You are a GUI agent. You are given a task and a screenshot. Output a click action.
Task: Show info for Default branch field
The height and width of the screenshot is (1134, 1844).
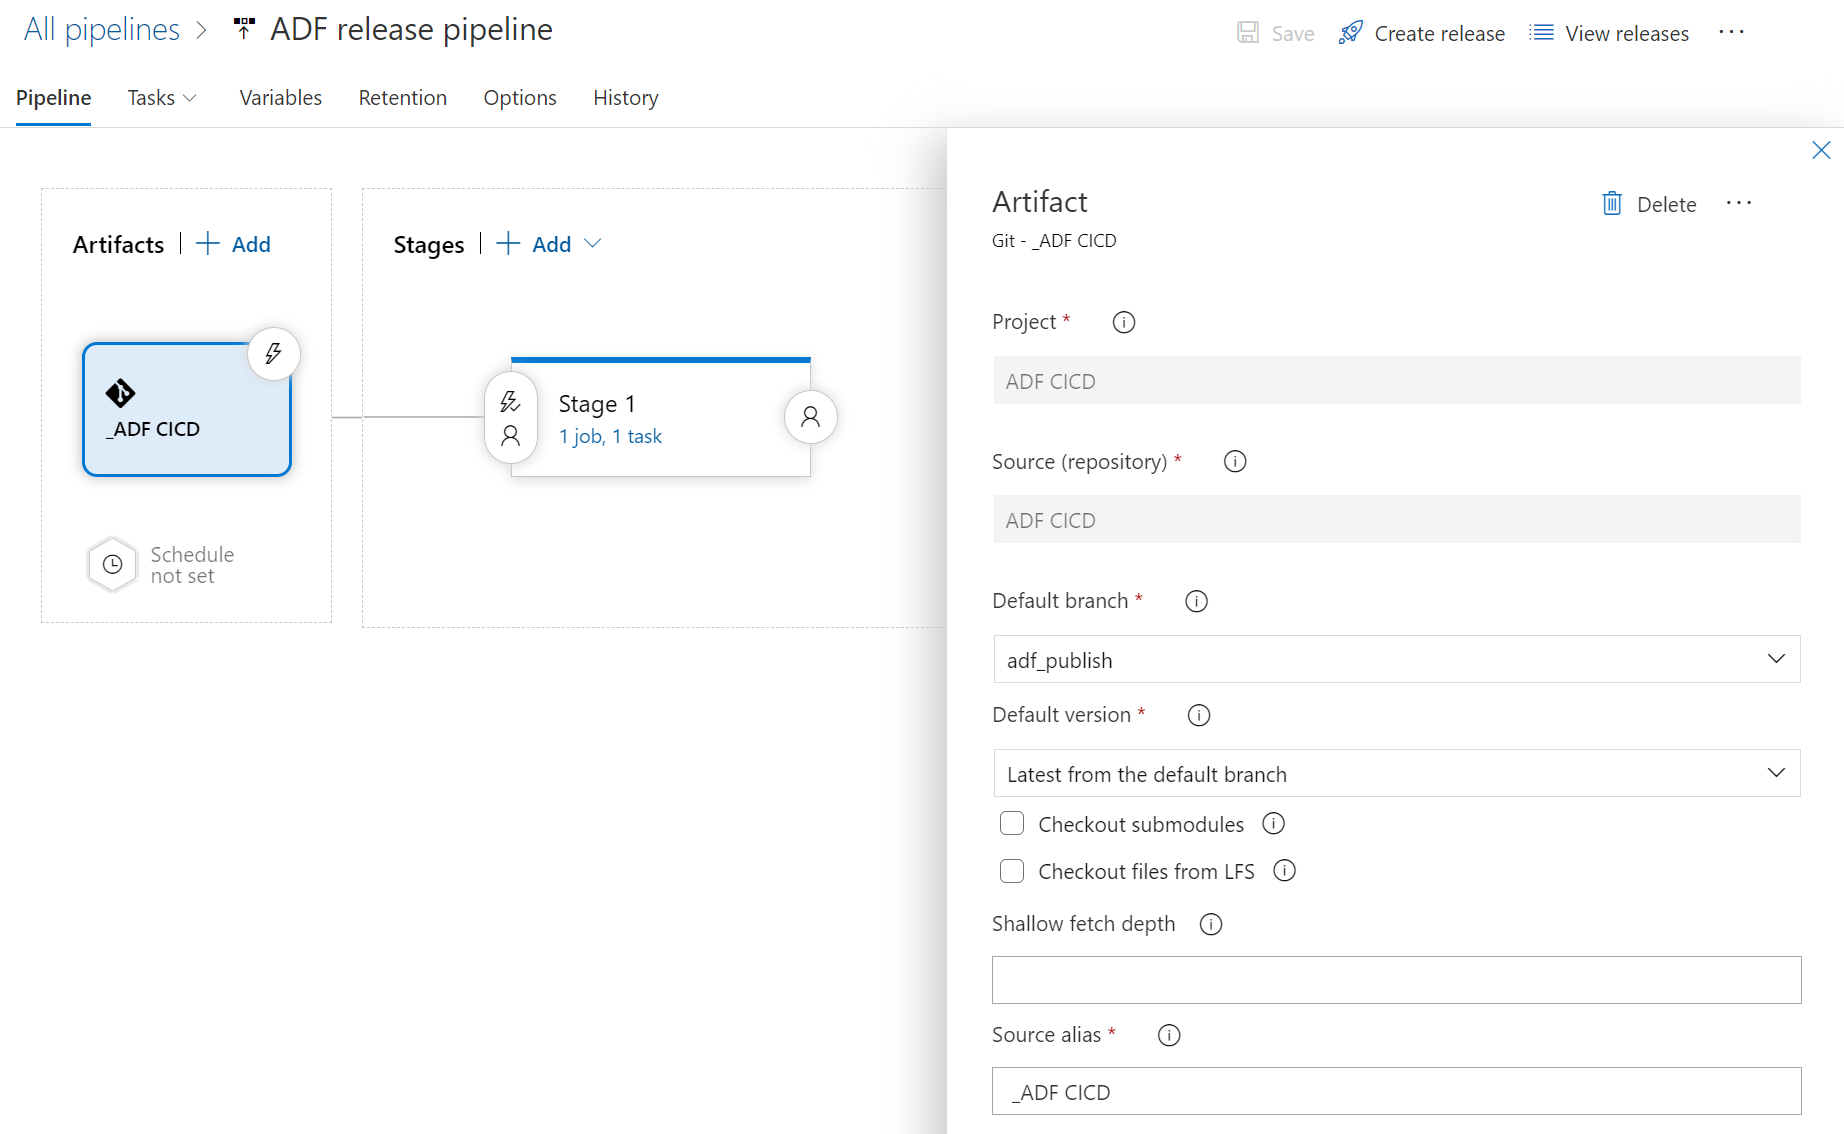pos(1196,601)
